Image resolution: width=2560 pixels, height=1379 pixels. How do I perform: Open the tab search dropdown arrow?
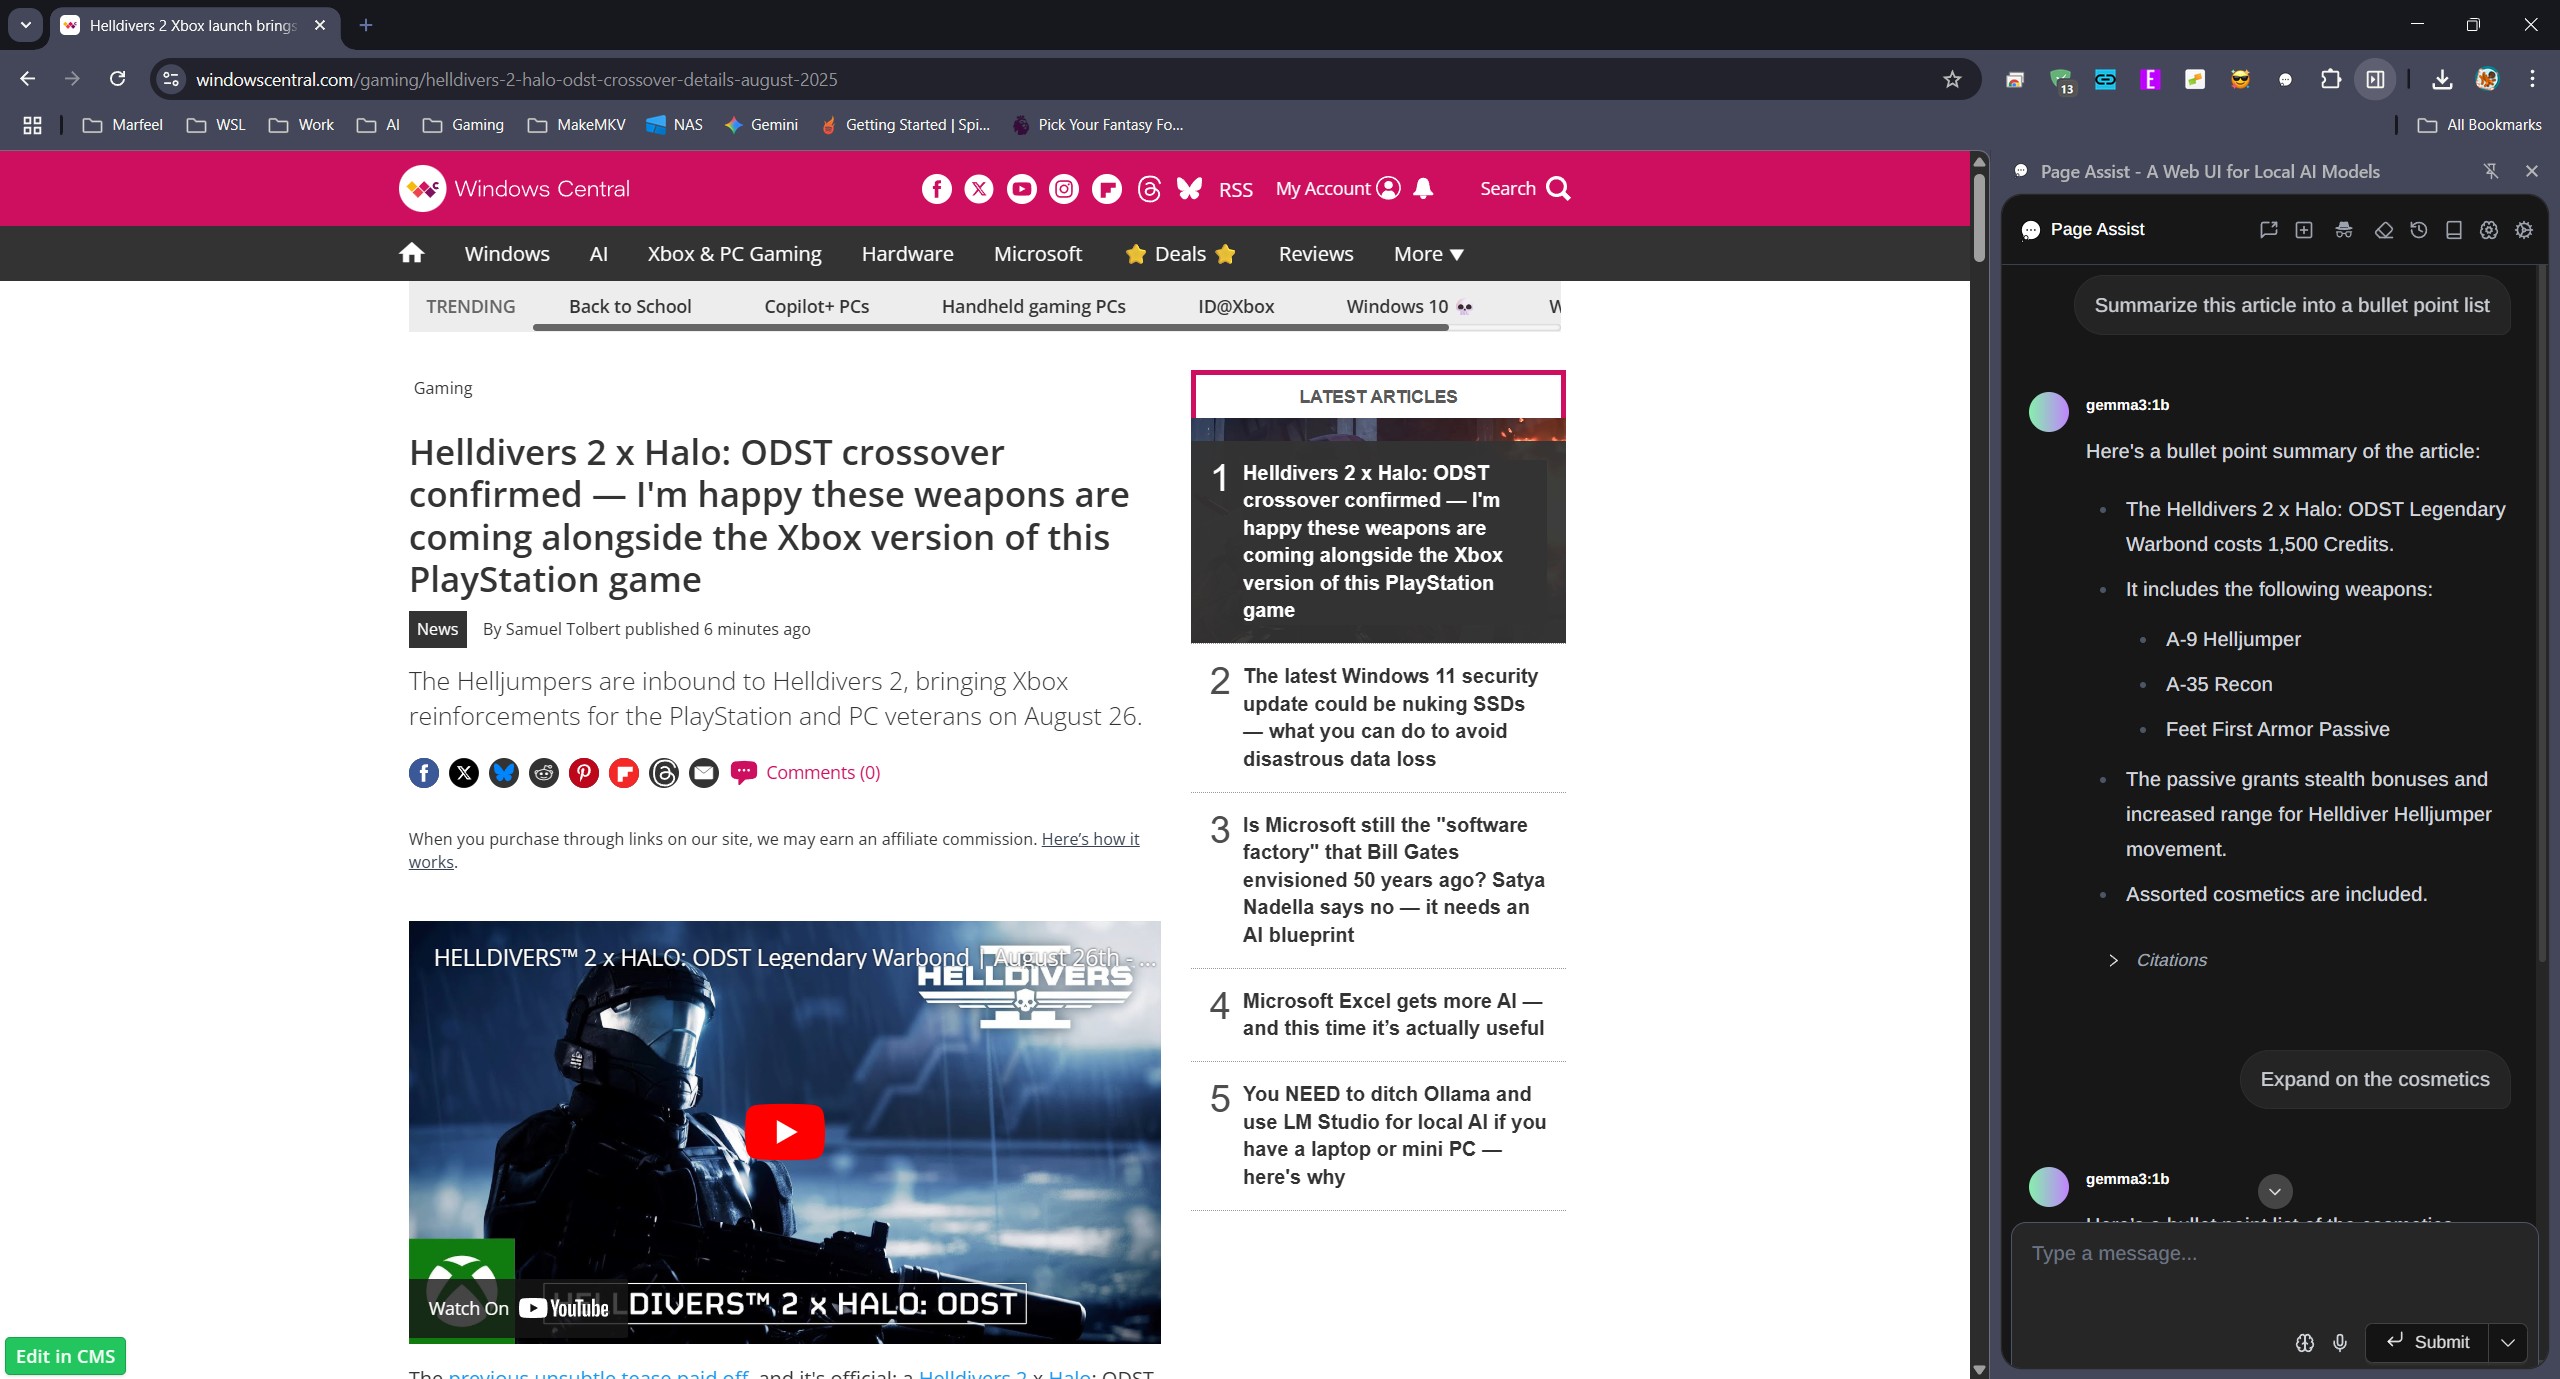(25, 25)
